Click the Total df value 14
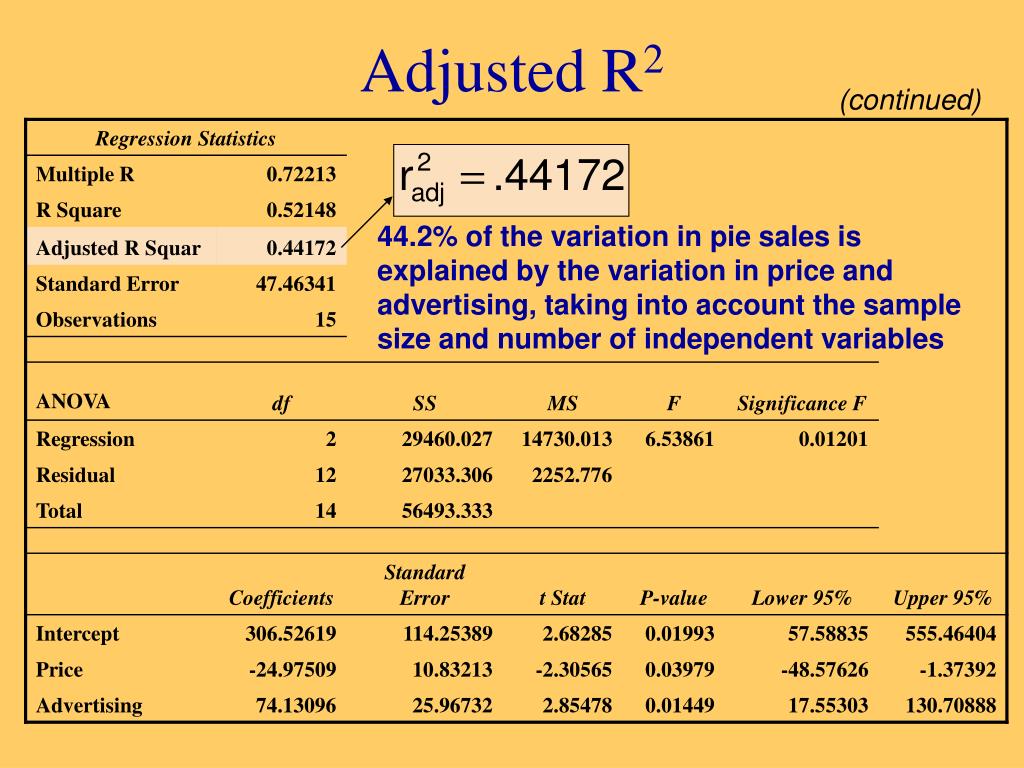The image size is (1024, 768). tap(326, 511)
